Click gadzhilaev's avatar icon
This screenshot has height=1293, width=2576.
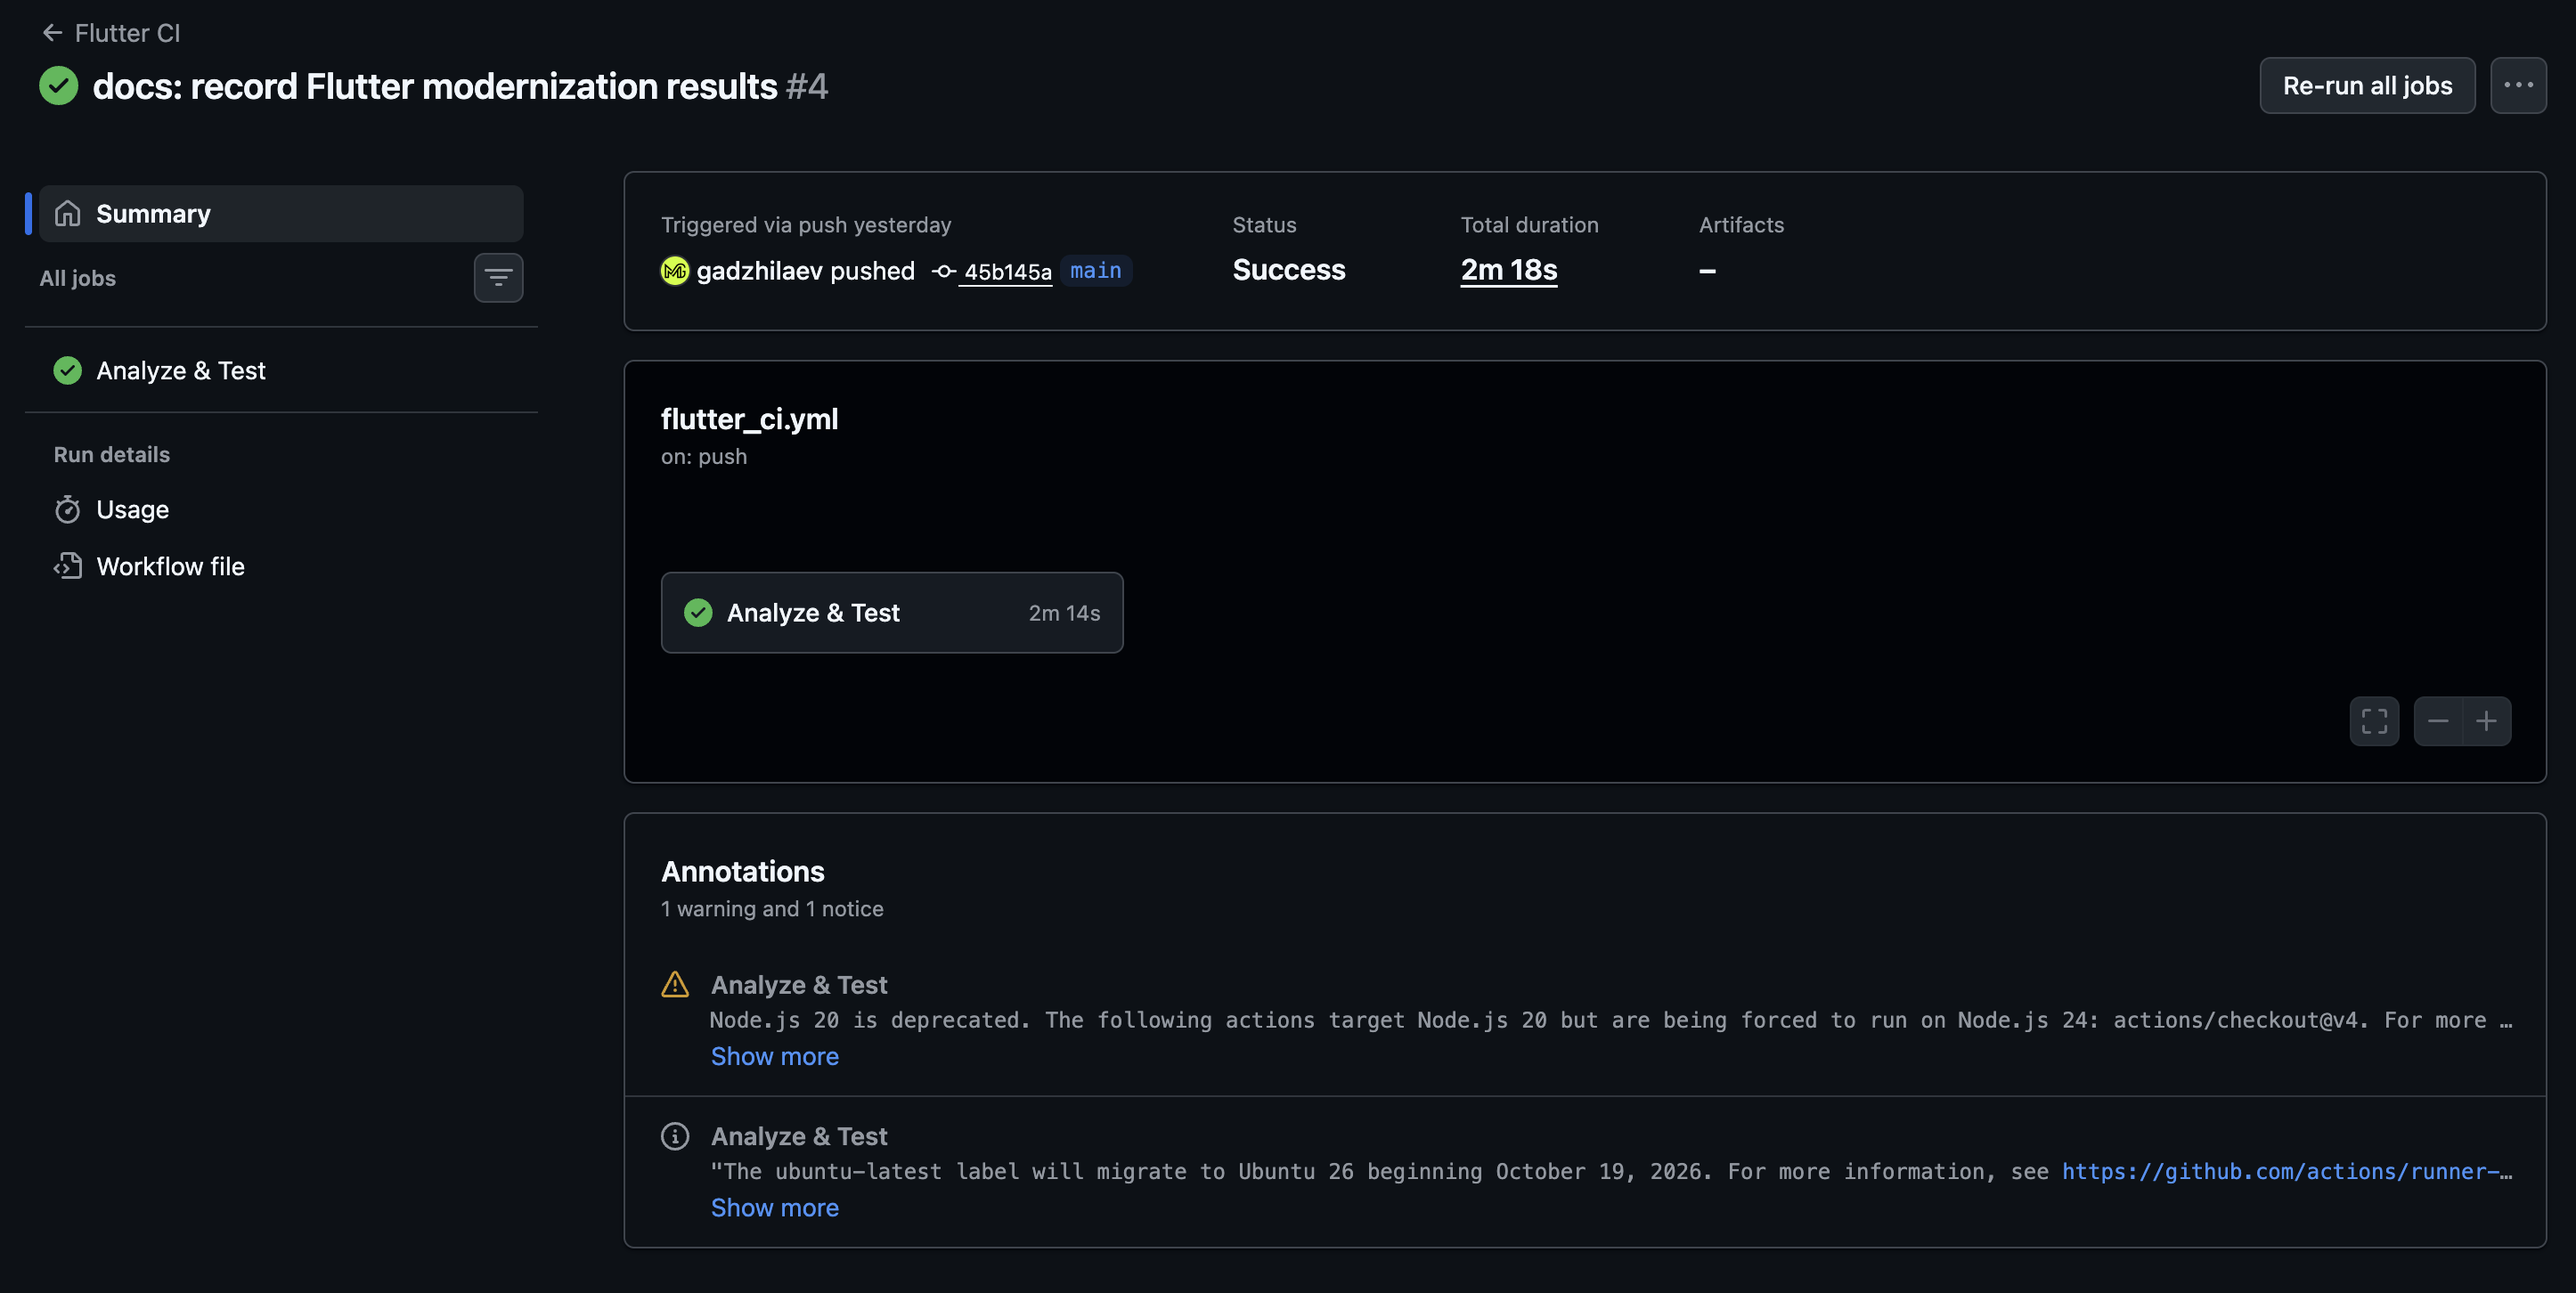point(675,271)
